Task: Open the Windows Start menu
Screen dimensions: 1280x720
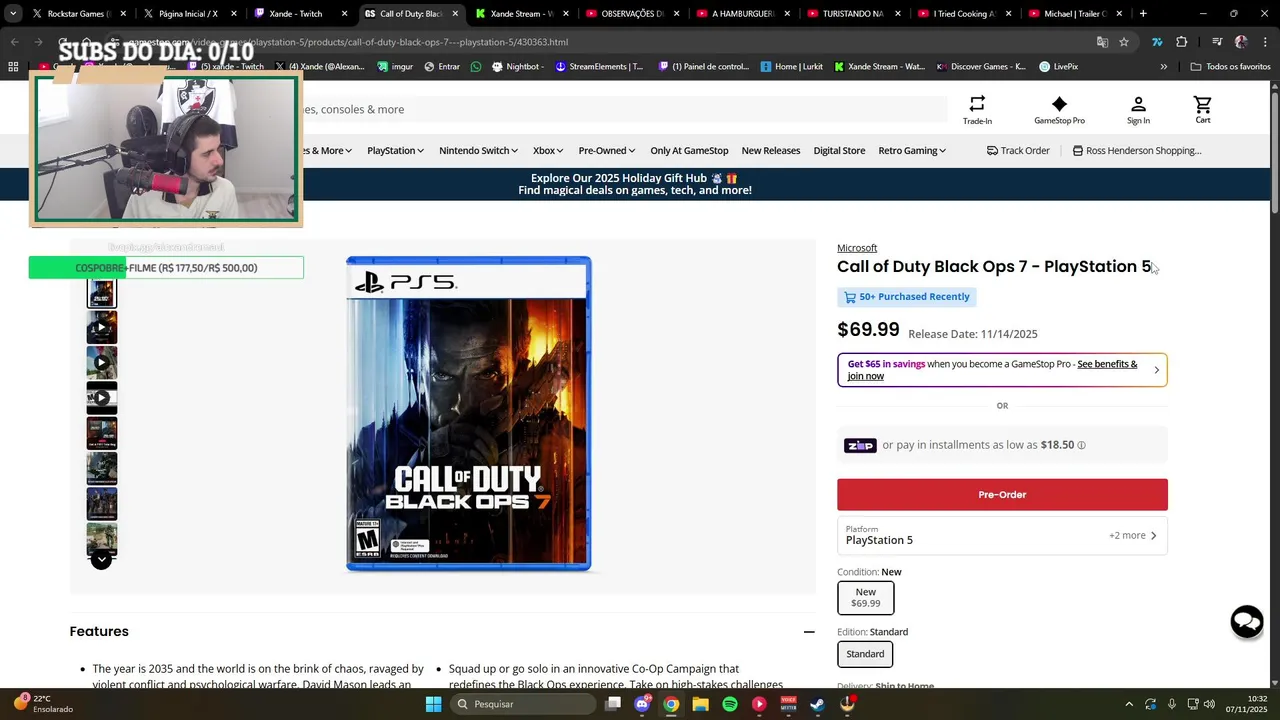Action: [433, 704]
